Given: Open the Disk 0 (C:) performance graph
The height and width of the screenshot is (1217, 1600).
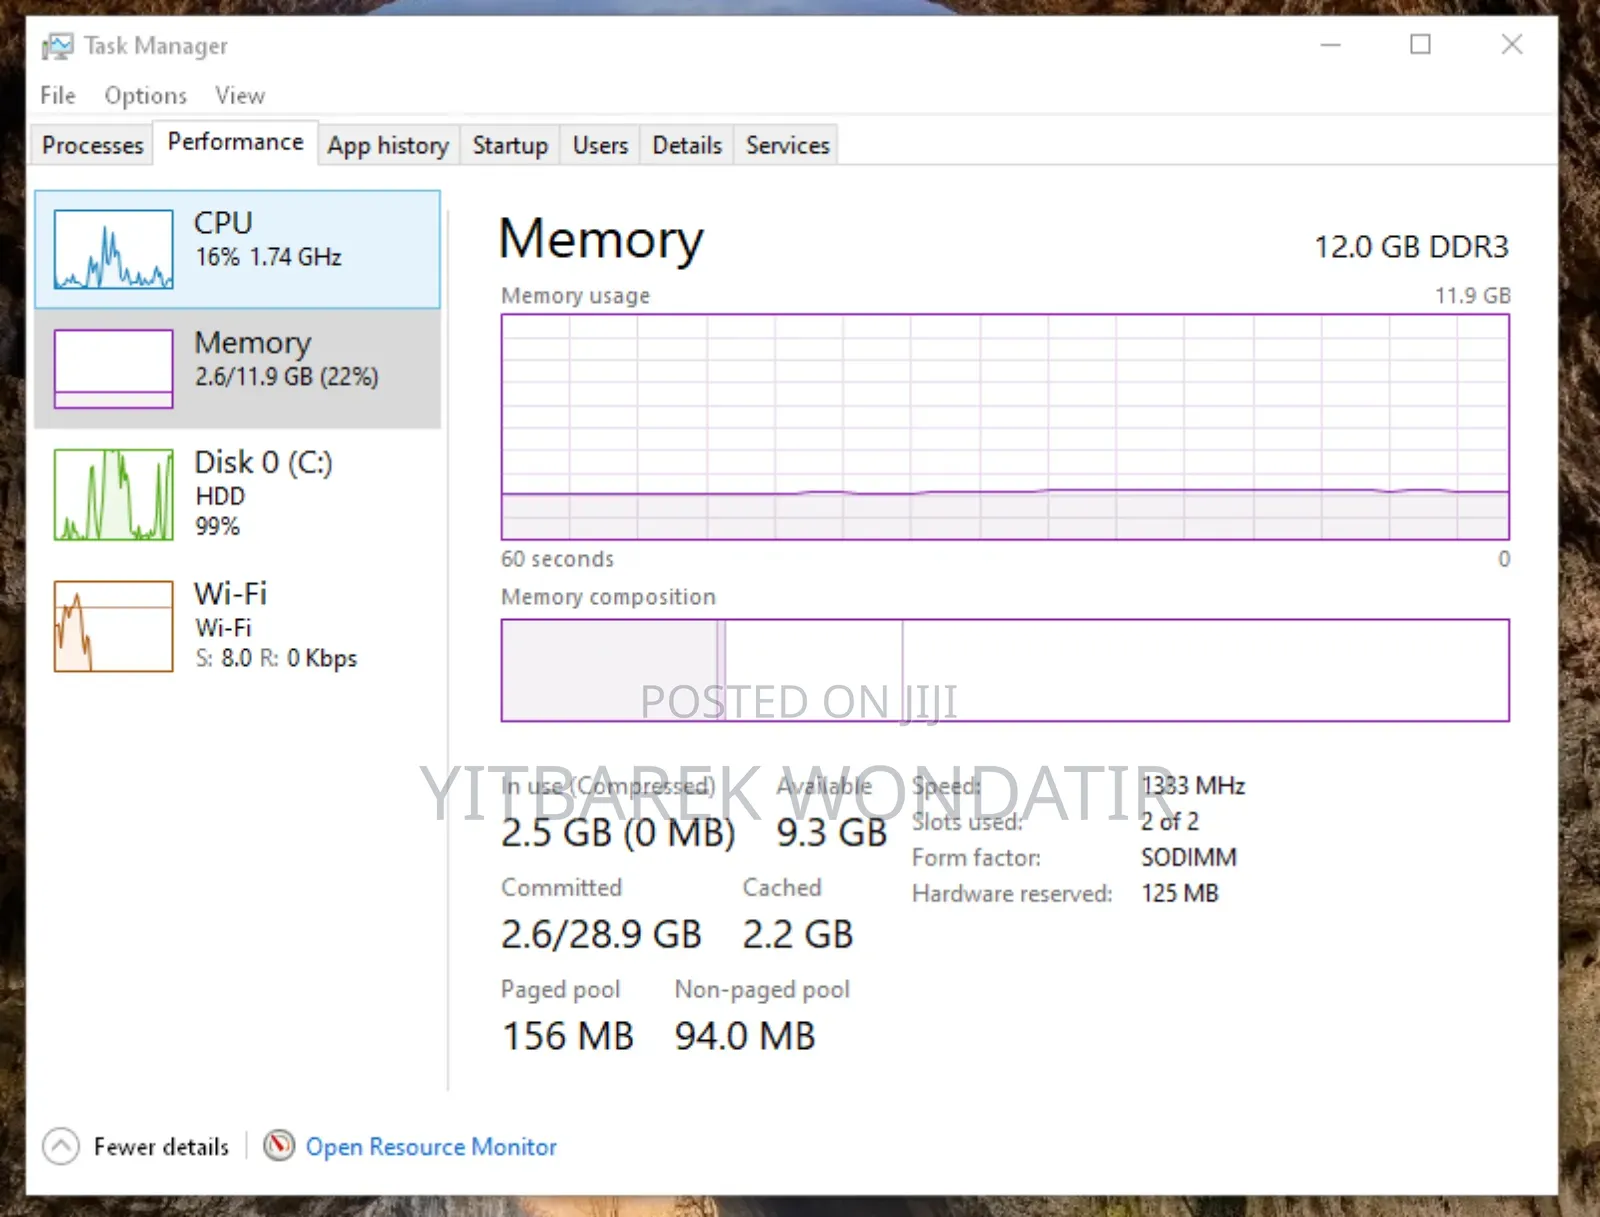Looking at the screenshot, I should coord(113,494).
